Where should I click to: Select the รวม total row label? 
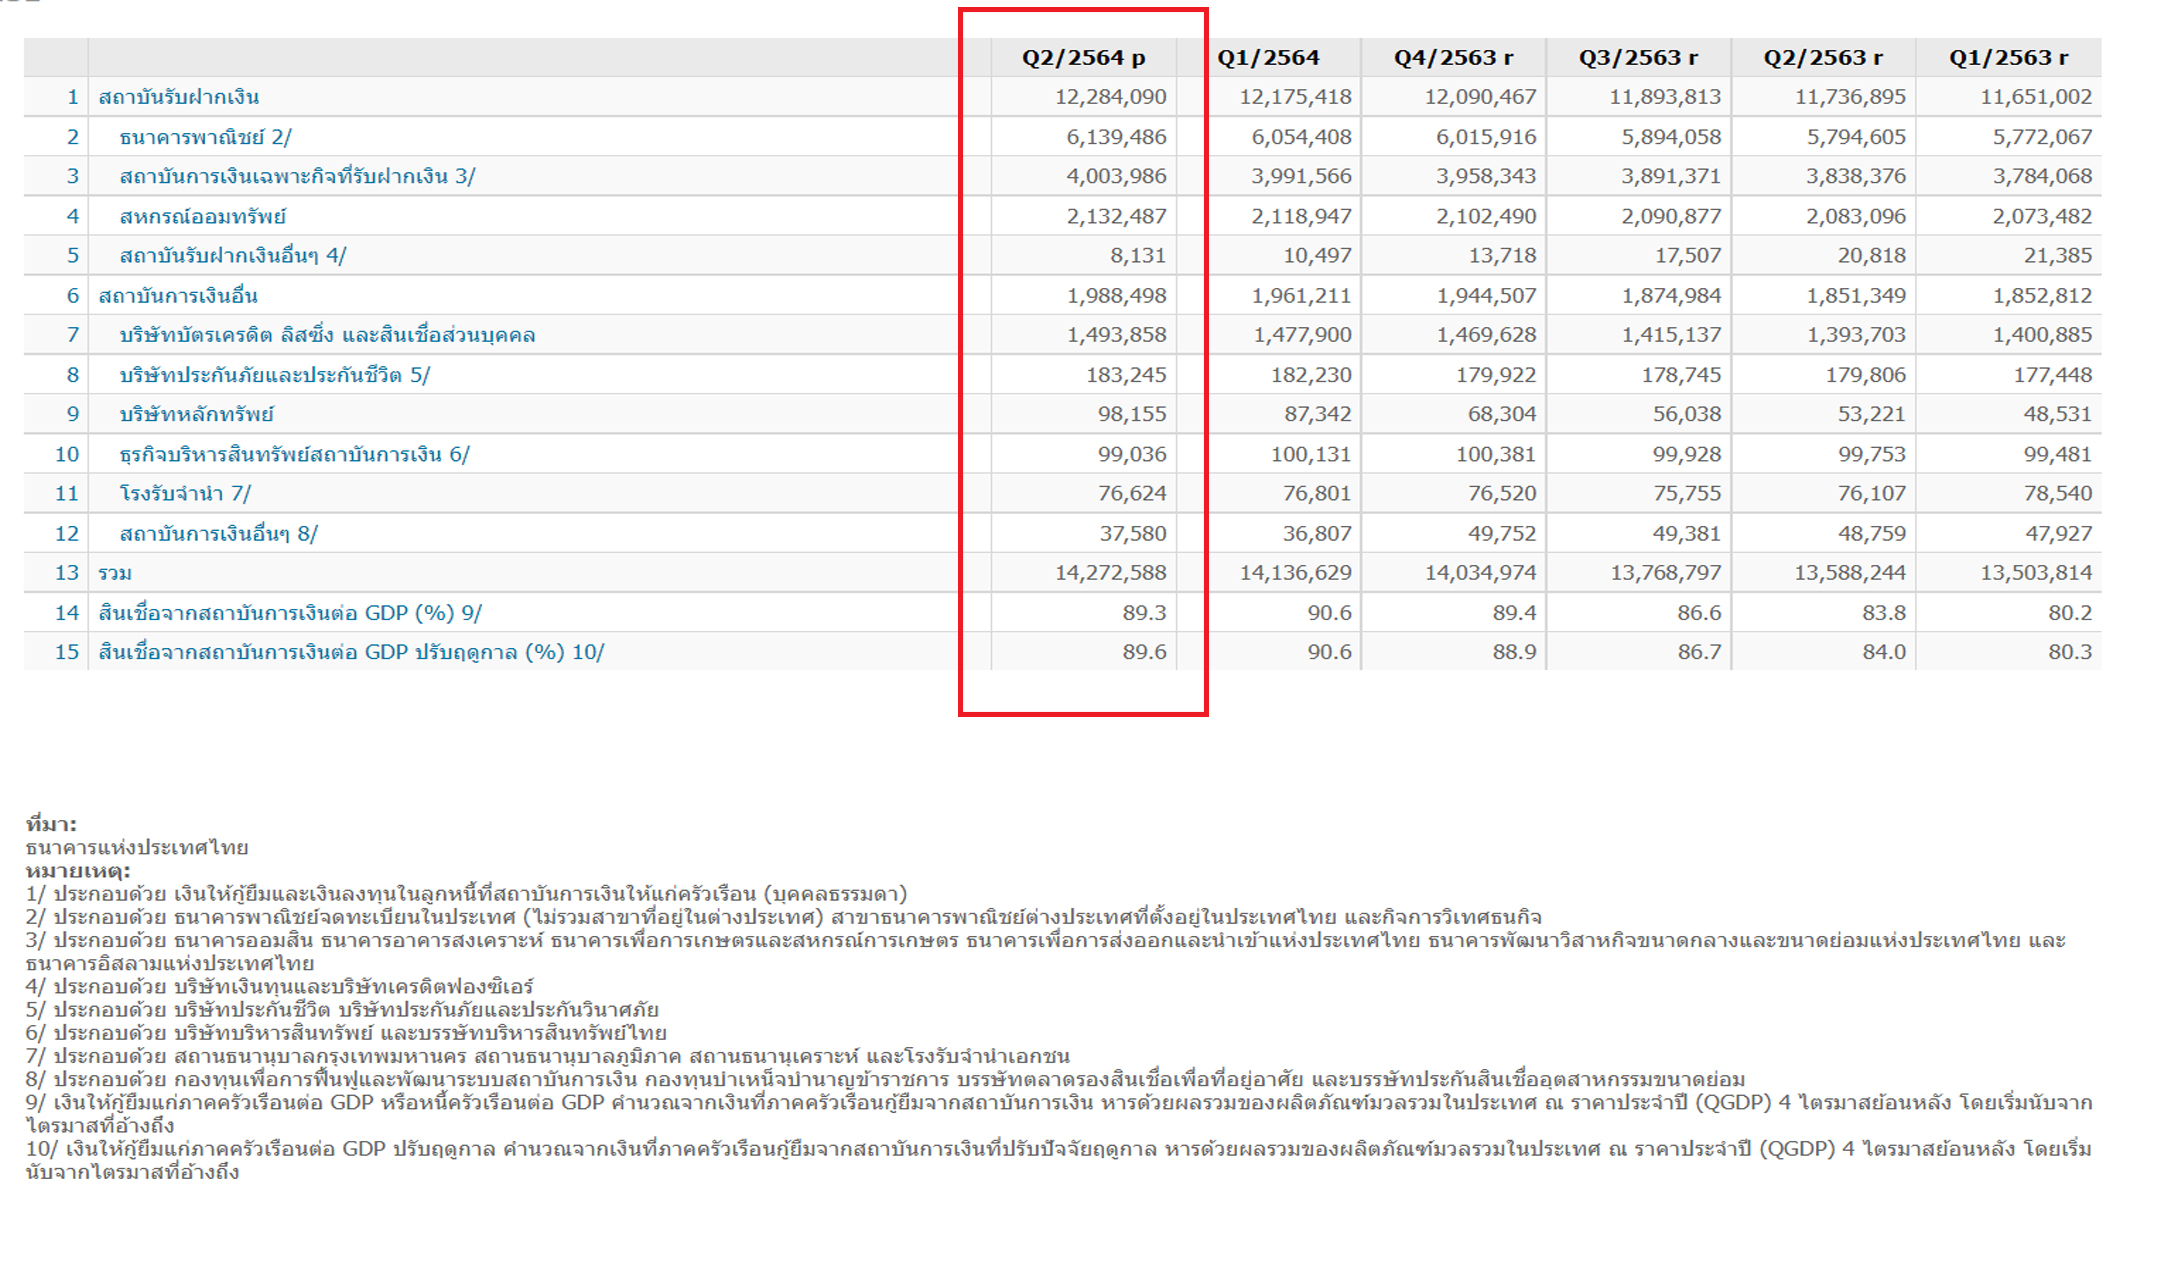114,573
